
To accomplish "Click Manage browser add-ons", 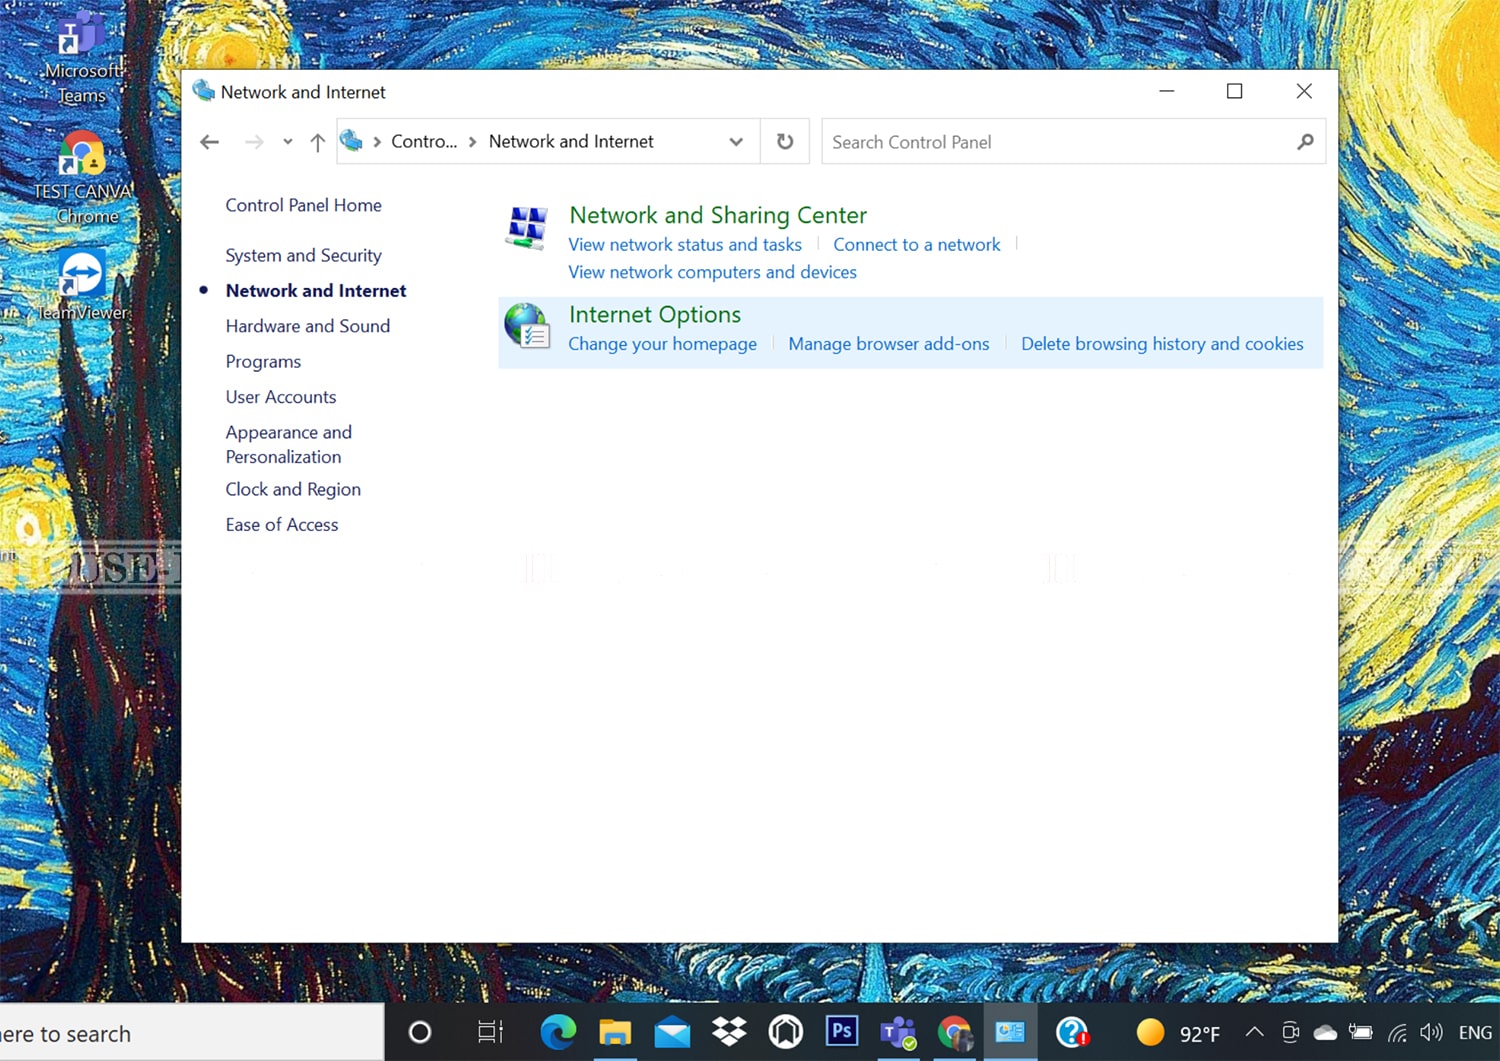I will 888,344.
